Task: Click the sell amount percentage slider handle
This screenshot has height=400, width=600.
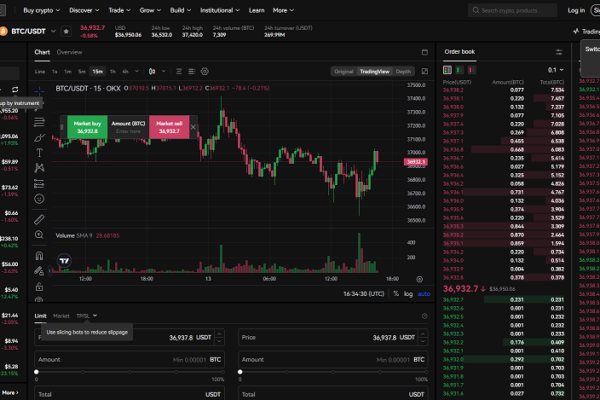Action: 240,372
